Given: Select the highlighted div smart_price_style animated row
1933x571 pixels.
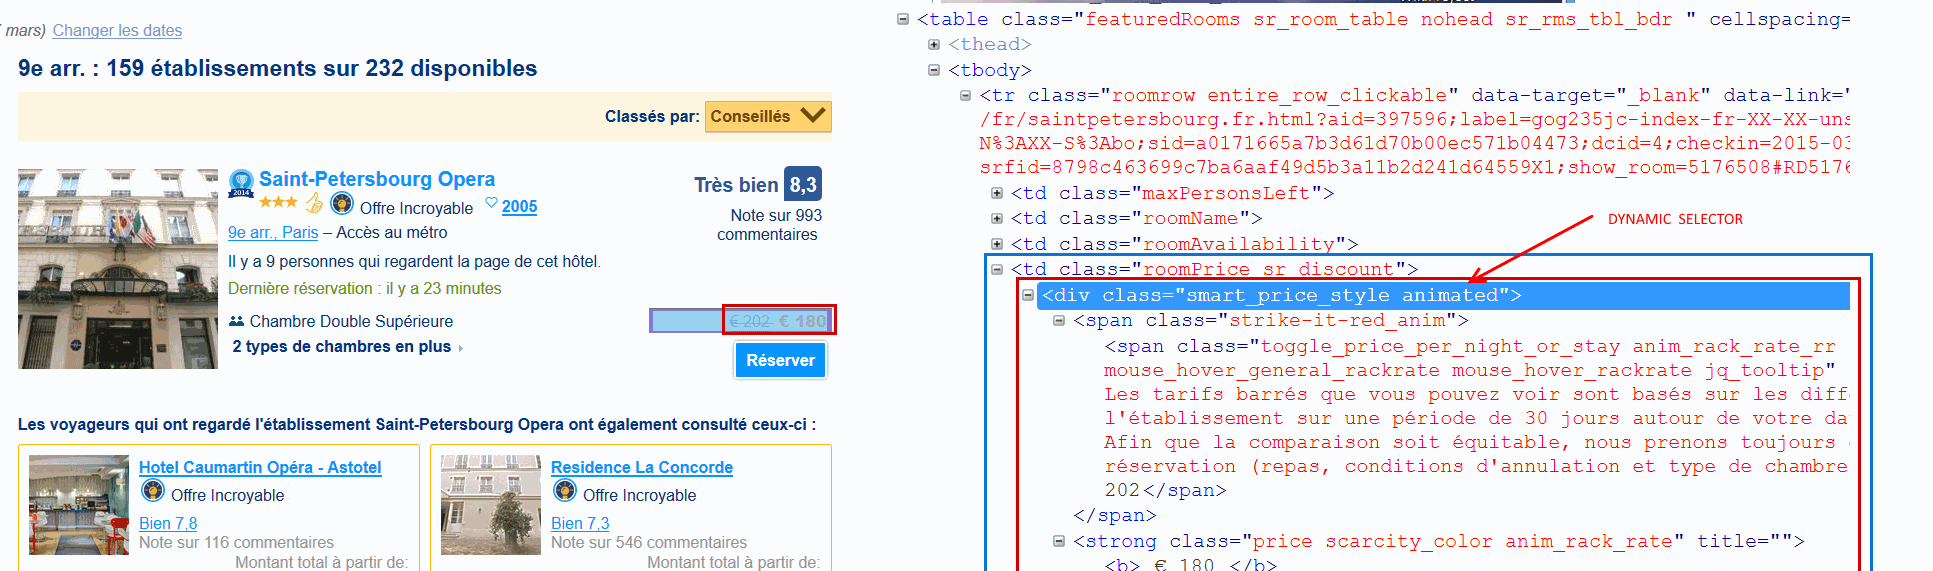Looking at the screenshot, I should 1443,295.
